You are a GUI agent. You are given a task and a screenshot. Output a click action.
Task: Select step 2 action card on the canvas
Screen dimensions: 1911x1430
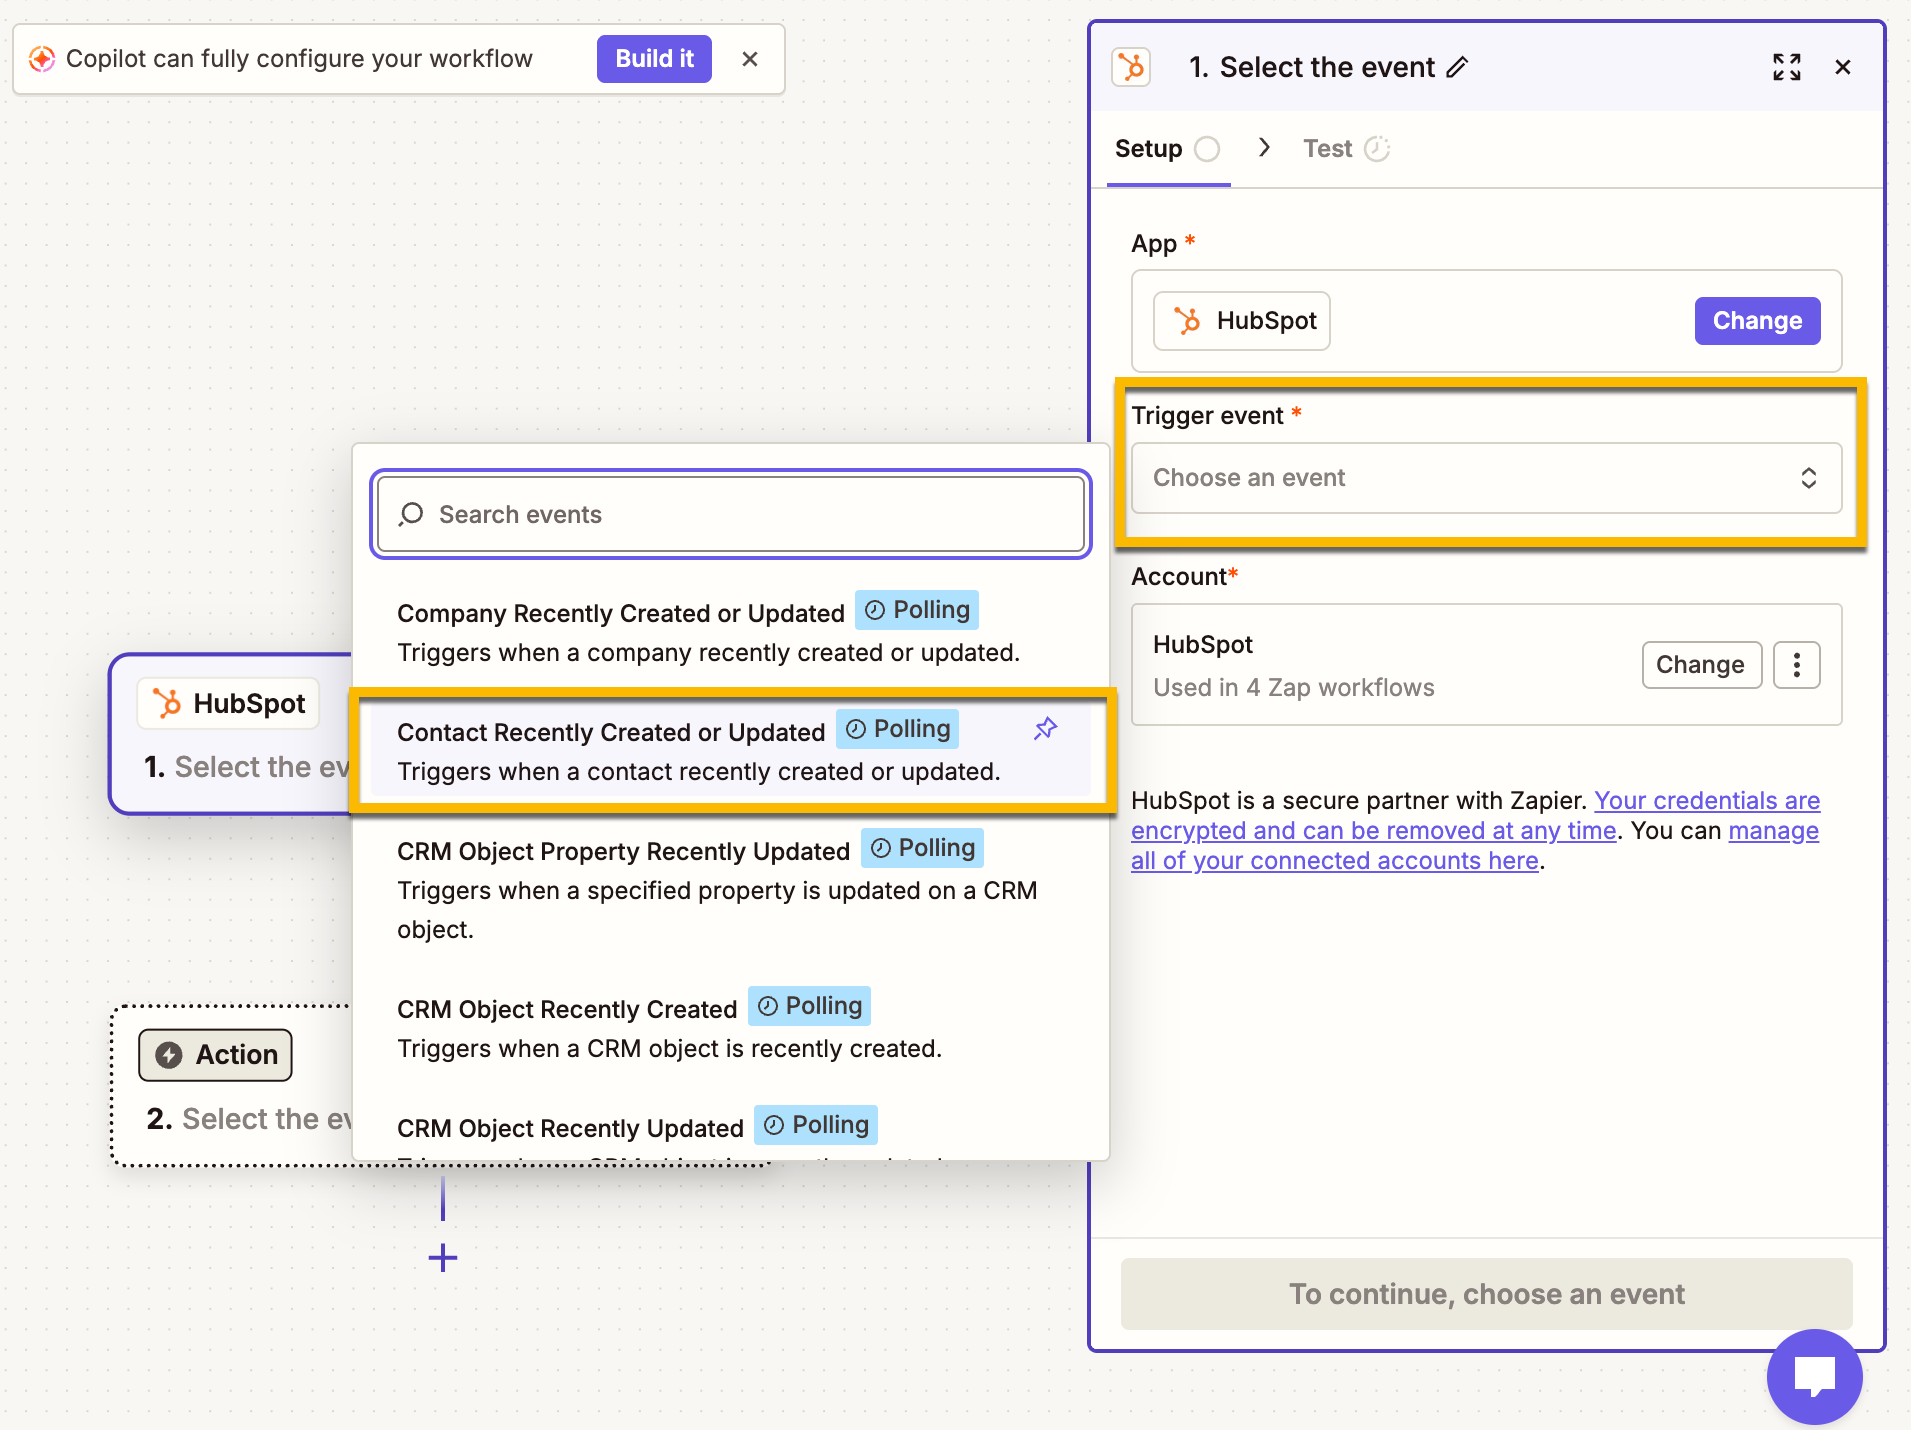[x=232, y=1087]
